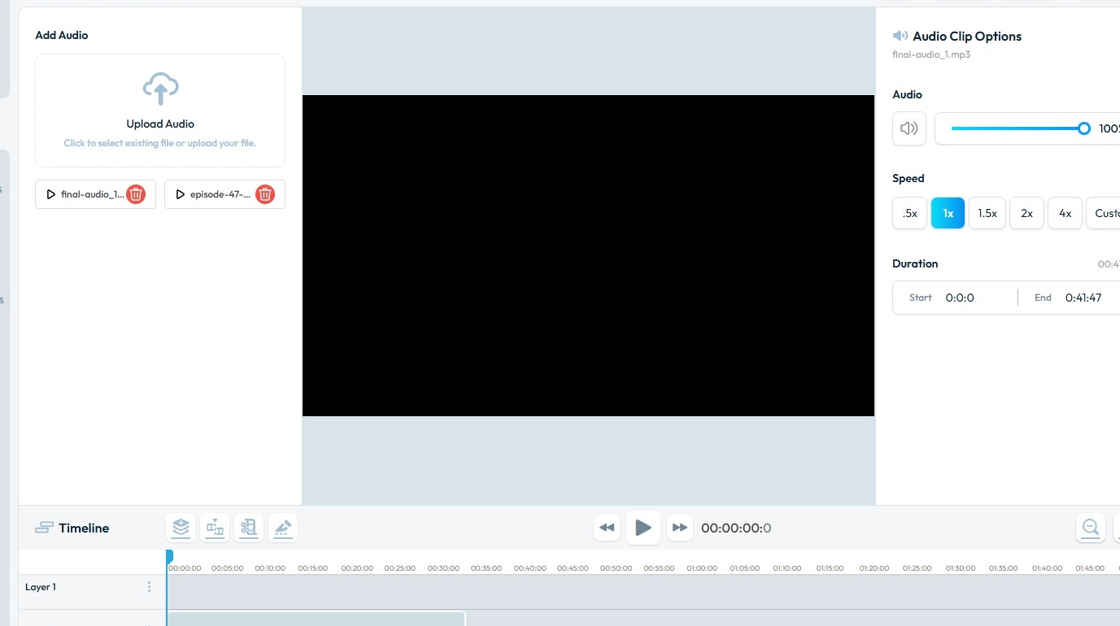Play preview of episode-47 file

pyautogui.click(x=180, y=194)
